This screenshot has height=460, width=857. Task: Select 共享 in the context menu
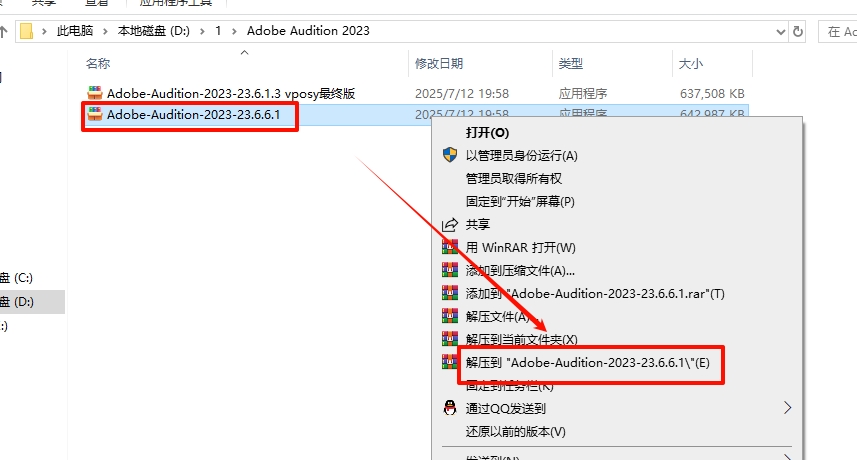[617, 225]
